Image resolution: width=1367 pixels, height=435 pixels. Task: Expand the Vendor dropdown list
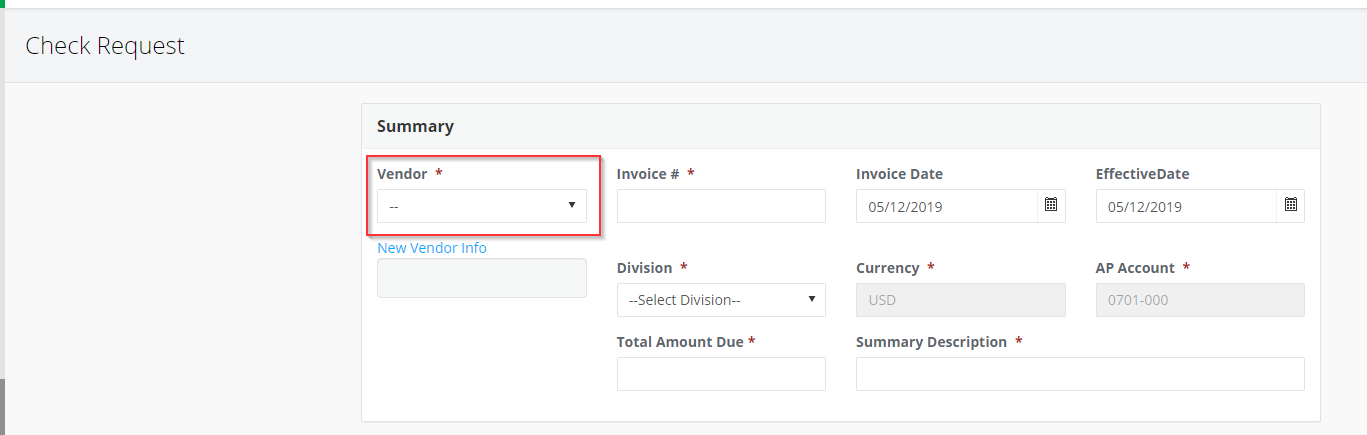[482, 205]
